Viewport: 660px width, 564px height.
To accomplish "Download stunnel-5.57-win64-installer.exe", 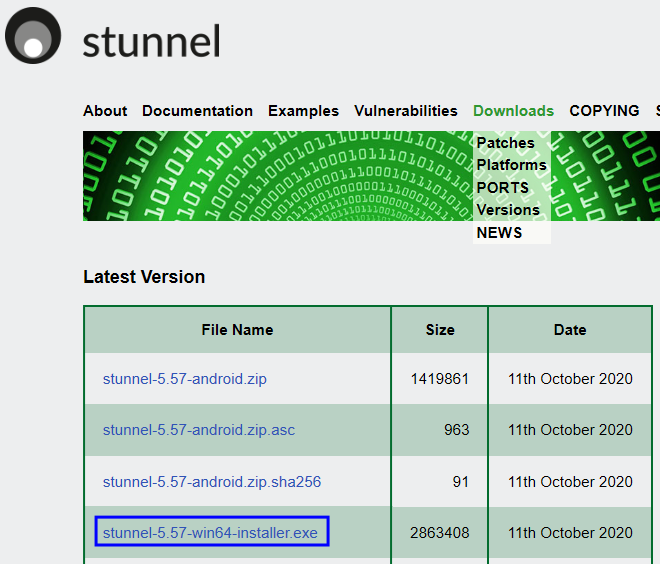I will 210,533.
